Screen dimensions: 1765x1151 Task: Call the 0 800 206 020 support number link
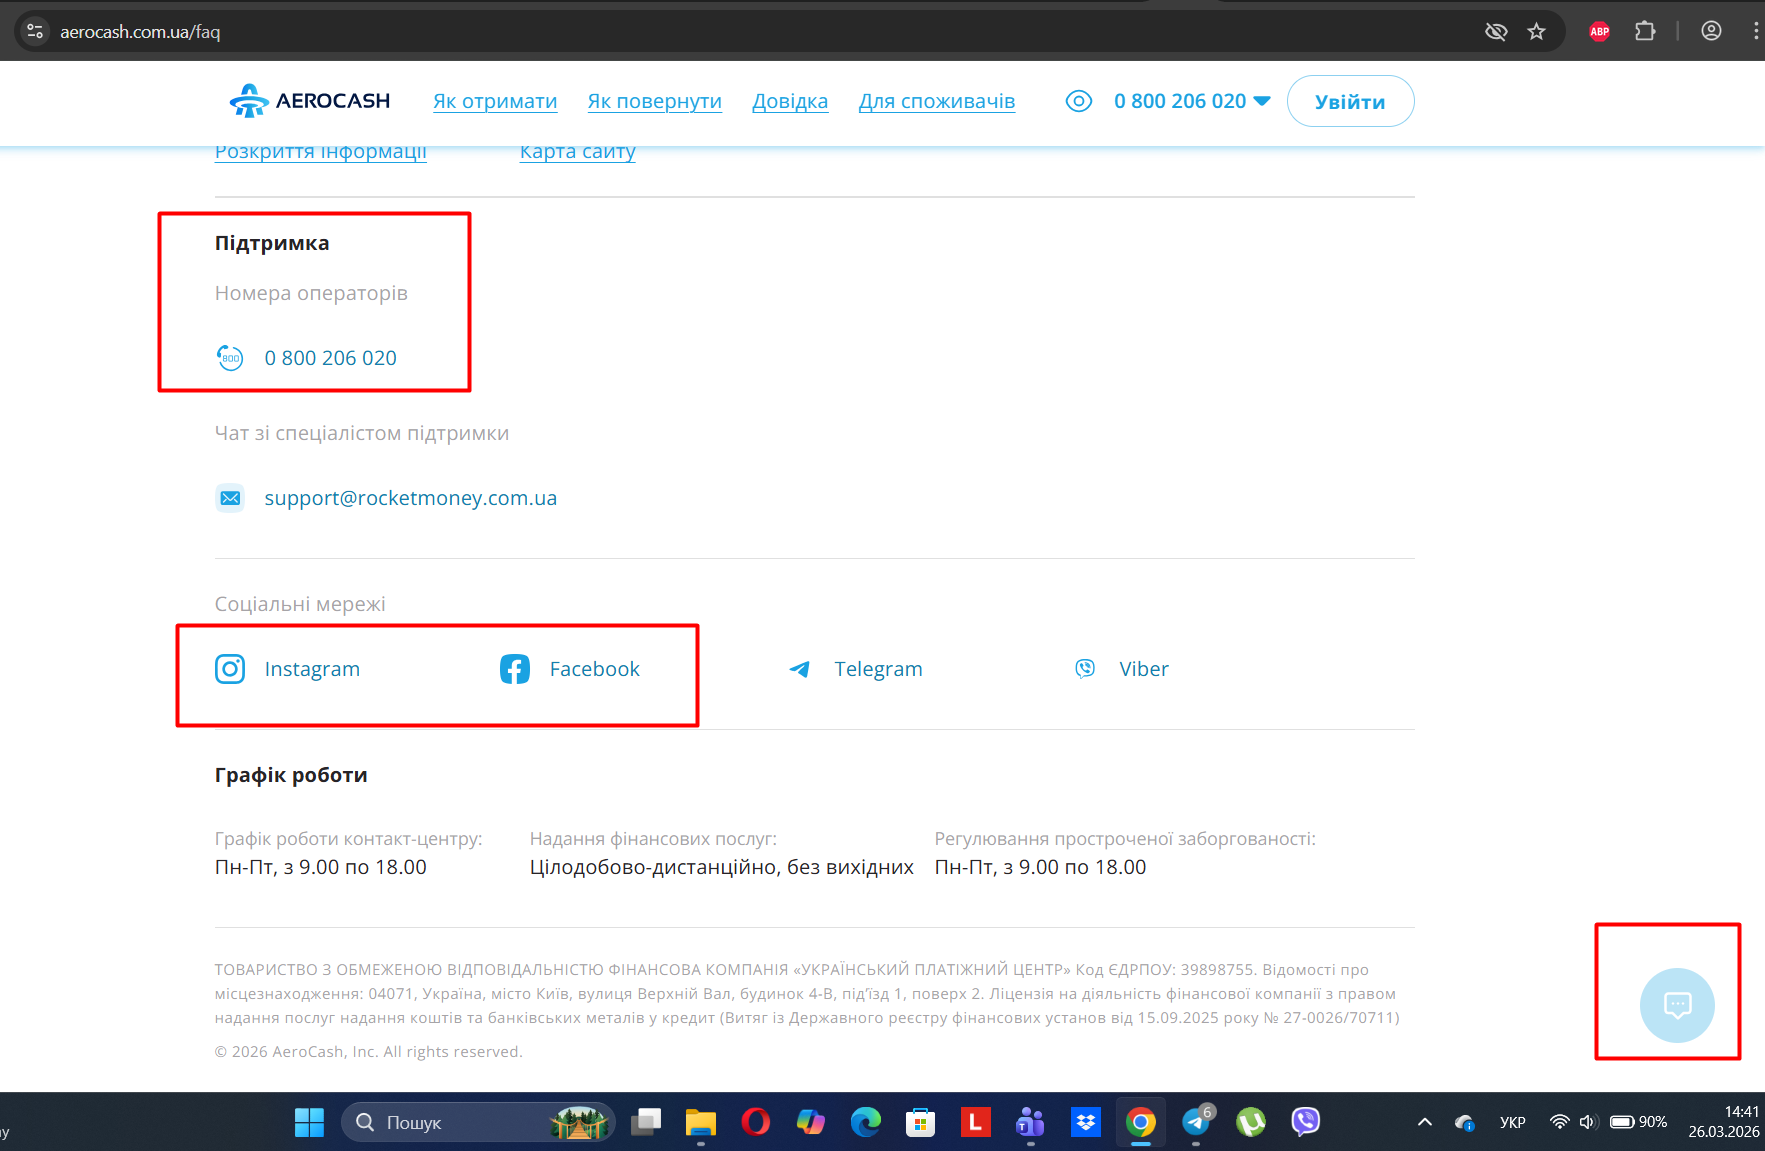pyautogui.click(x=331, y=358)
